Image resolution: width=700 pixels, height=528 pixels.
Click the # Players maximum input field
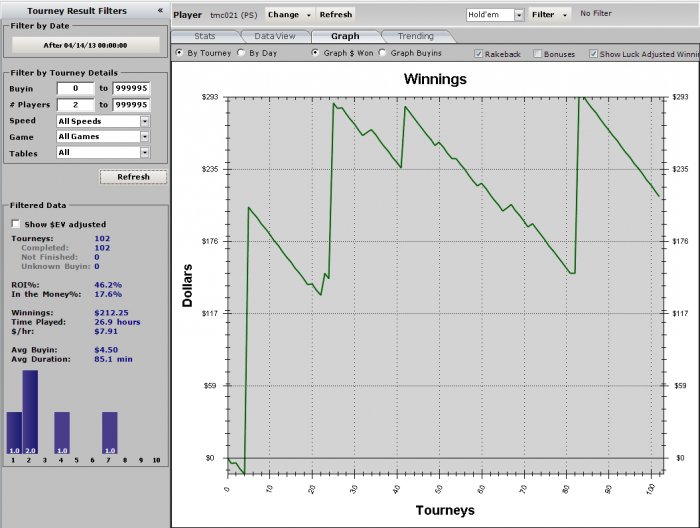[x=131, y=104]
